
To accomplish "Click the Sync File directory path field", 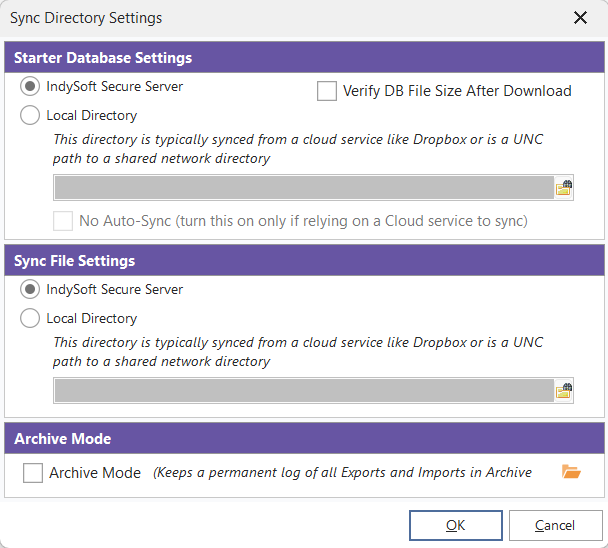I will point(303,391).
